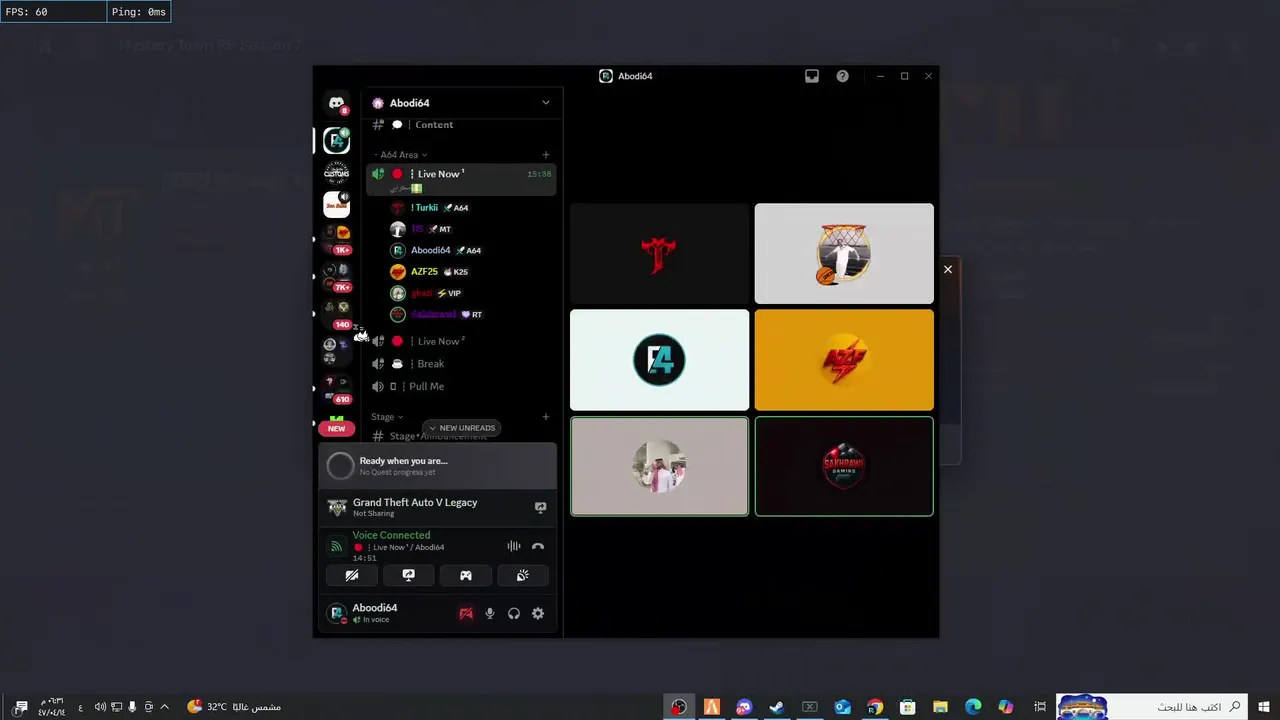Open File Explorer from the taskbar
Screen dimensions: 1280x720
pyautogui.click(x=940, y=707)
